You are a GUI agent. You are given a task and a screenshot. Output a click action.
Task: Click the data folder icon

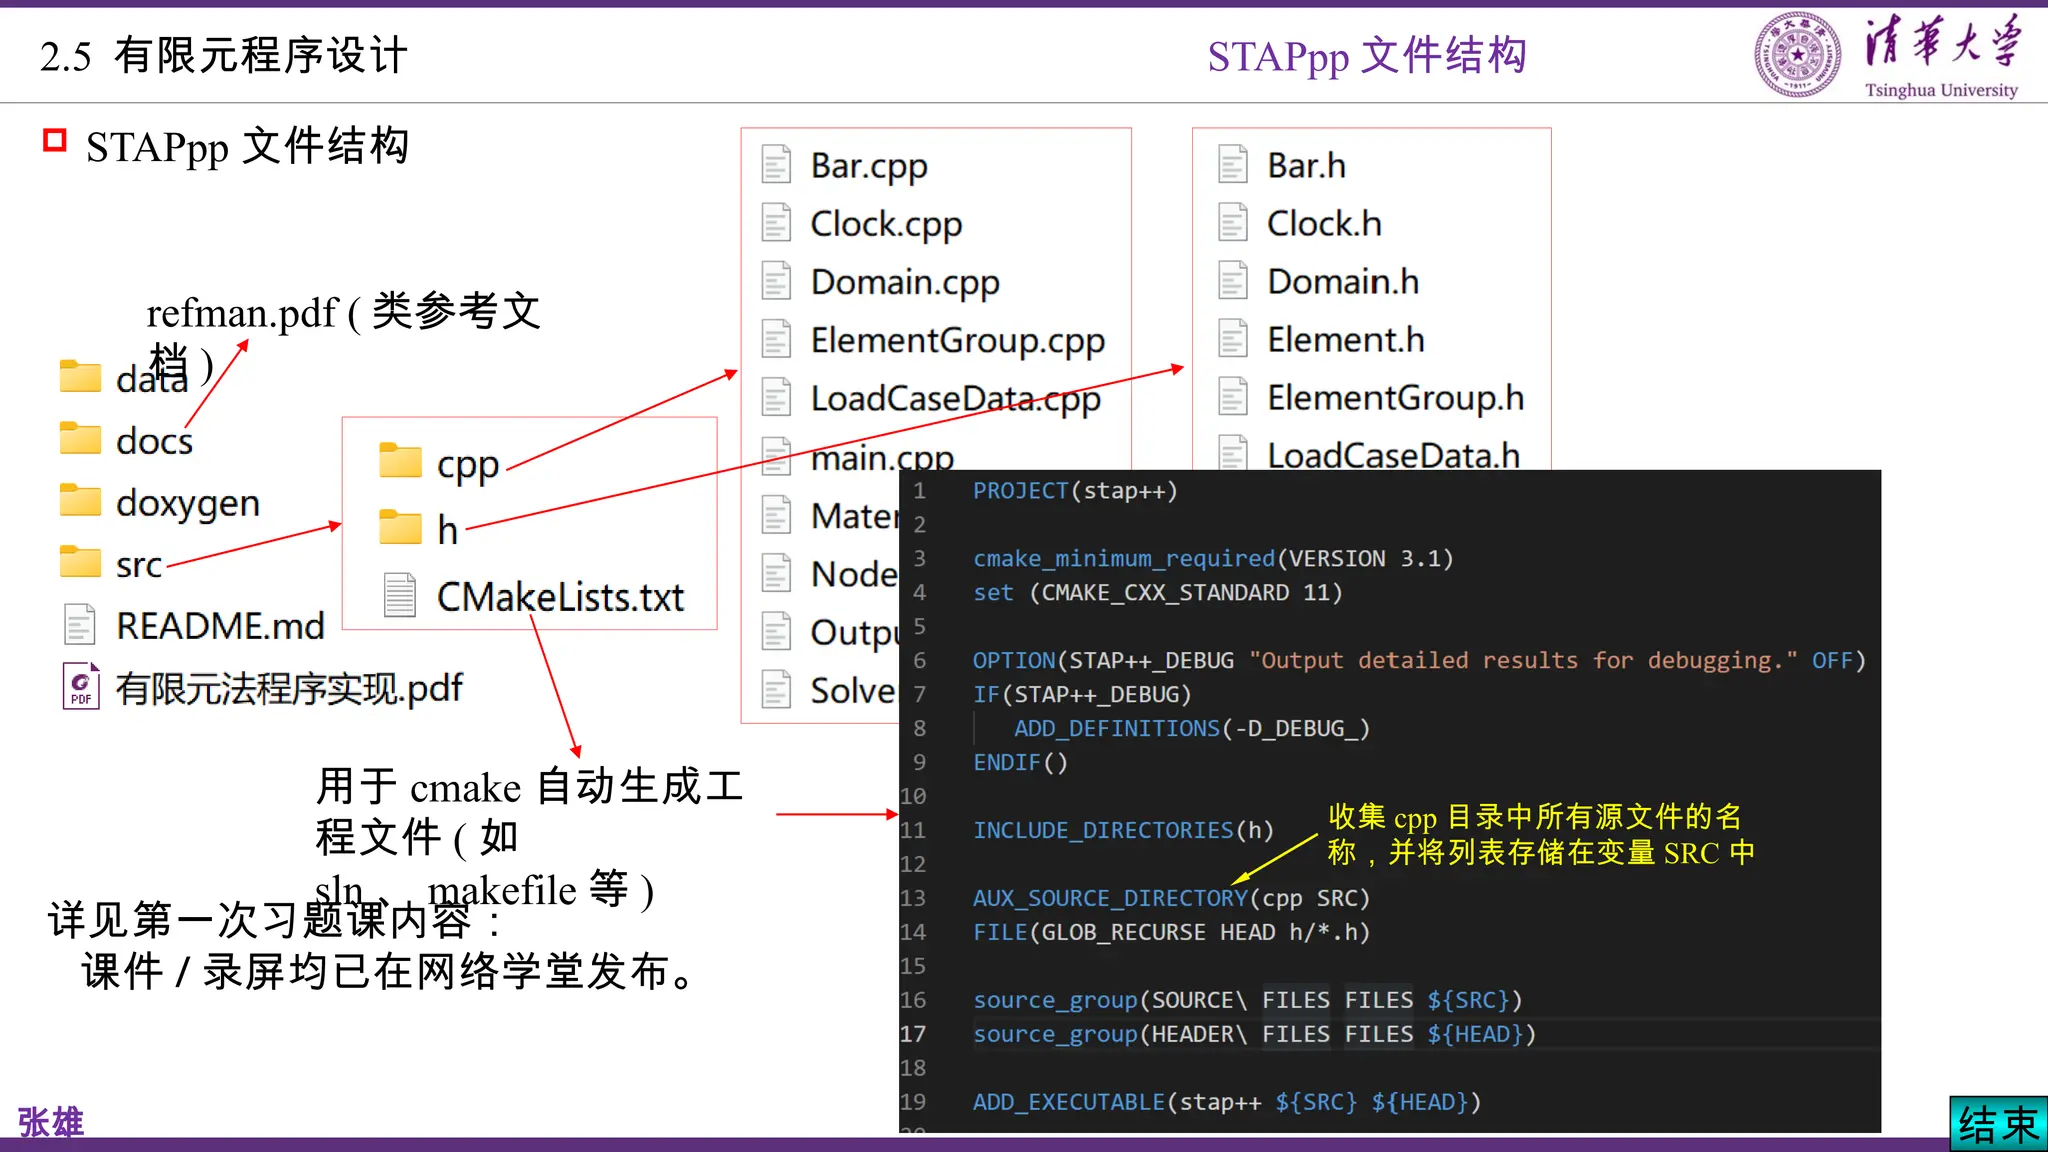tap(80, 377)
